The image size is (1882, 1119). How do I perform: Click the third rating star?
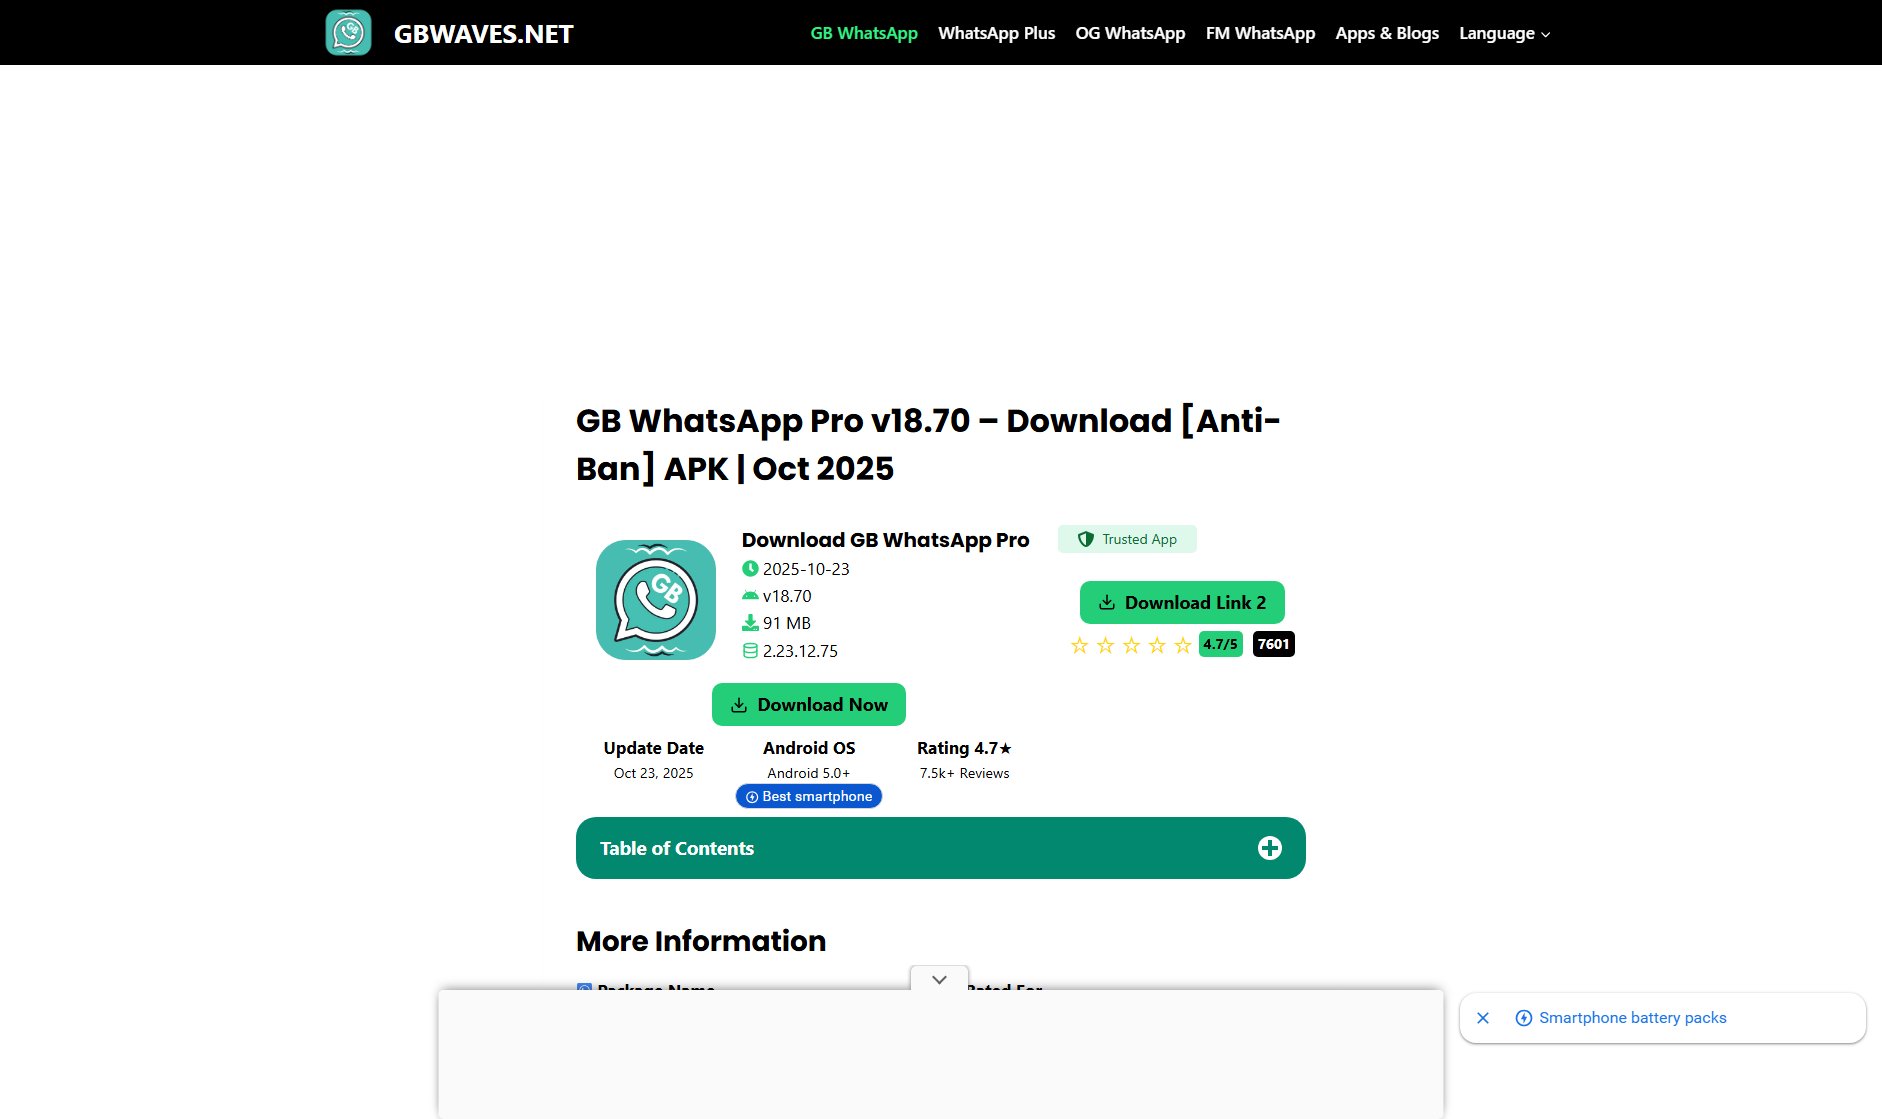click(x=1131, y=645)
